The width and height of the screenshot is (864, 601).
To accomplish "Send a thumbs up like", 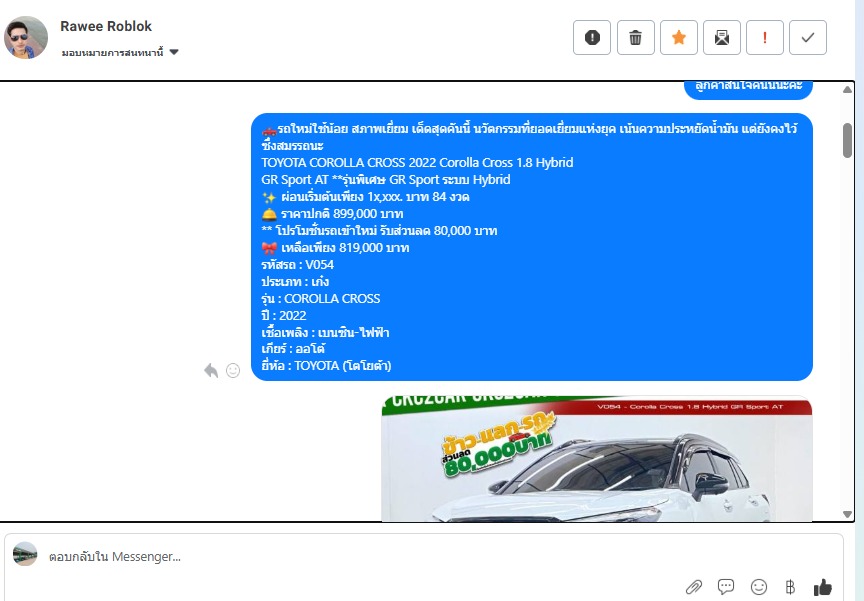I will (x=823, y=587).
